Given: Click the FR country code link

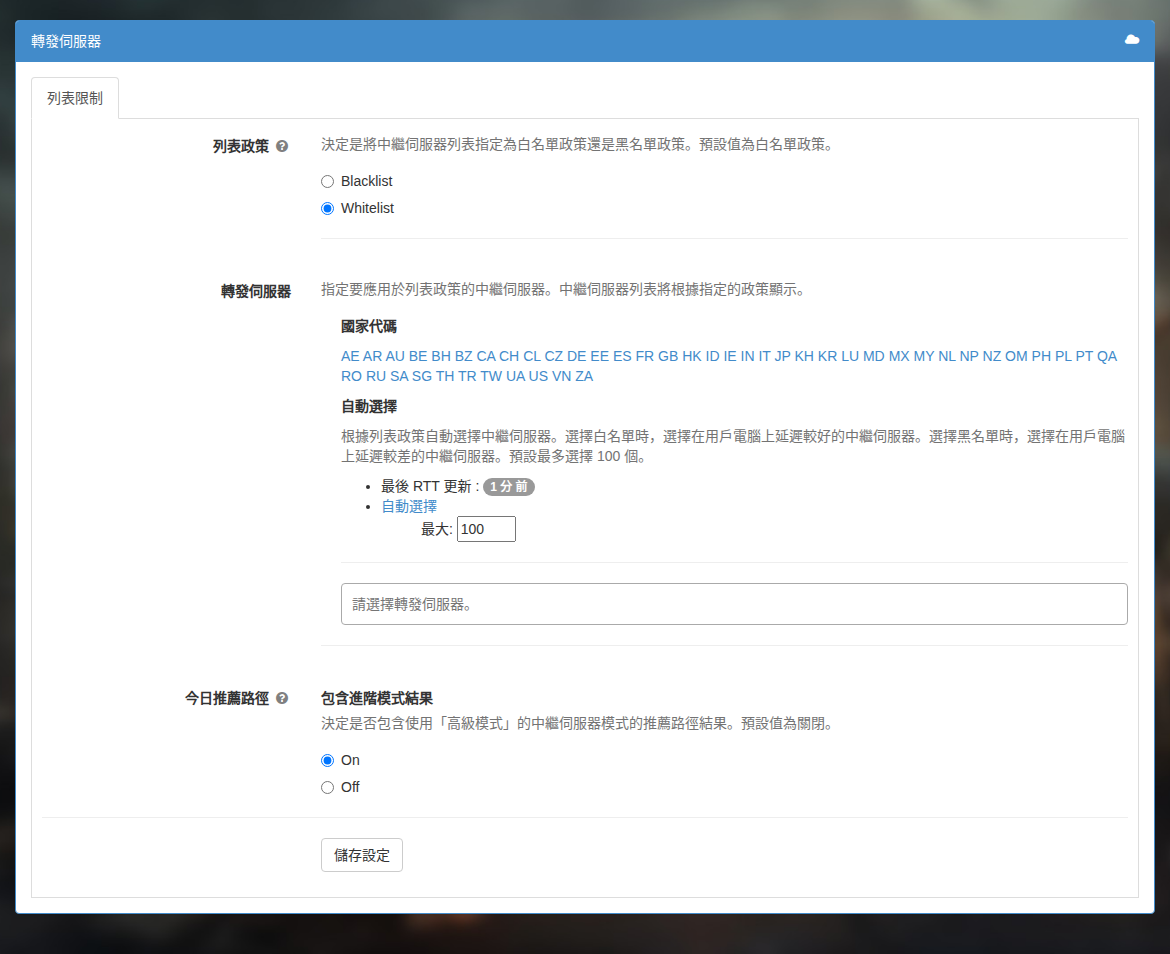Looking at the screenshot, I should point(645,356).
